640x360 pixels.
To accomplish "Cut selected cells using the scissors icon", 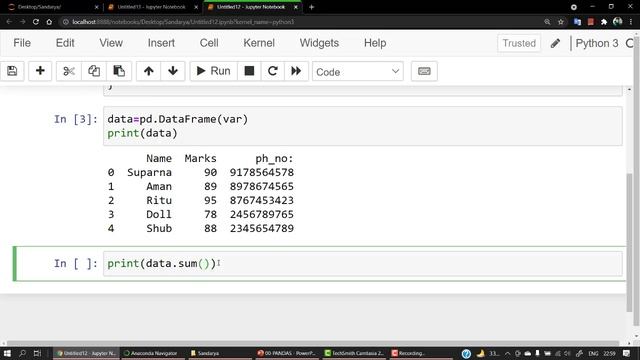I will pyautogui.click(x=69, y=71).
